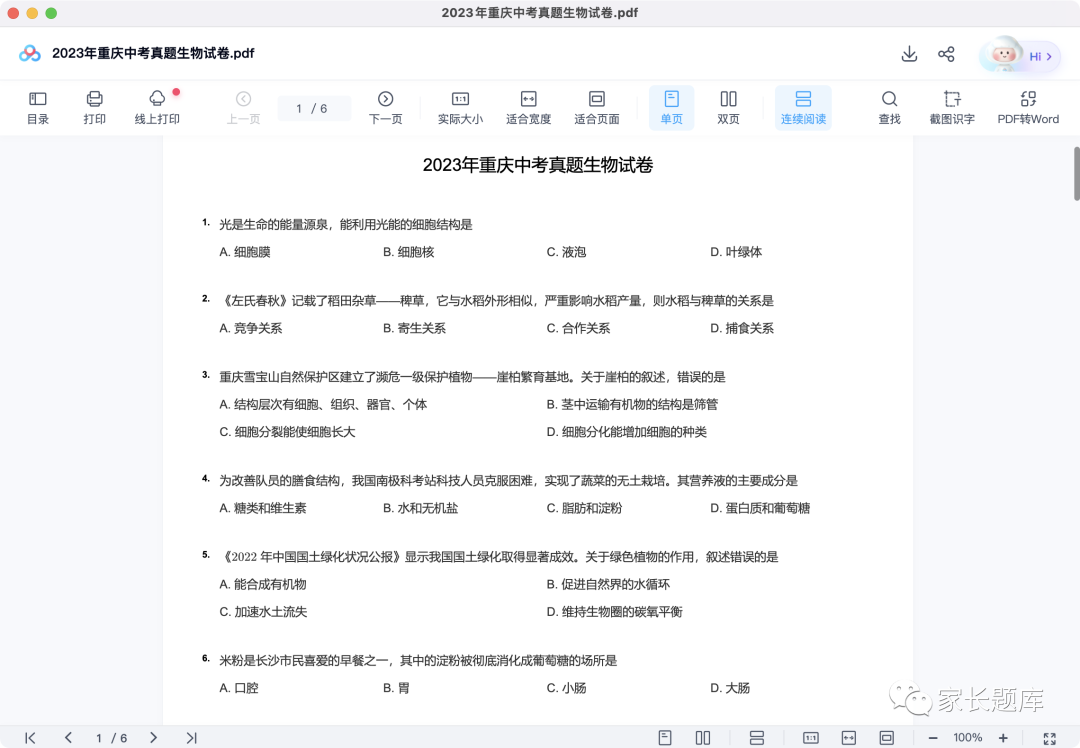Viewport: 1080px width, 748px height.
Task: Choose 适合页面 fit page
Action: (596, 107)
